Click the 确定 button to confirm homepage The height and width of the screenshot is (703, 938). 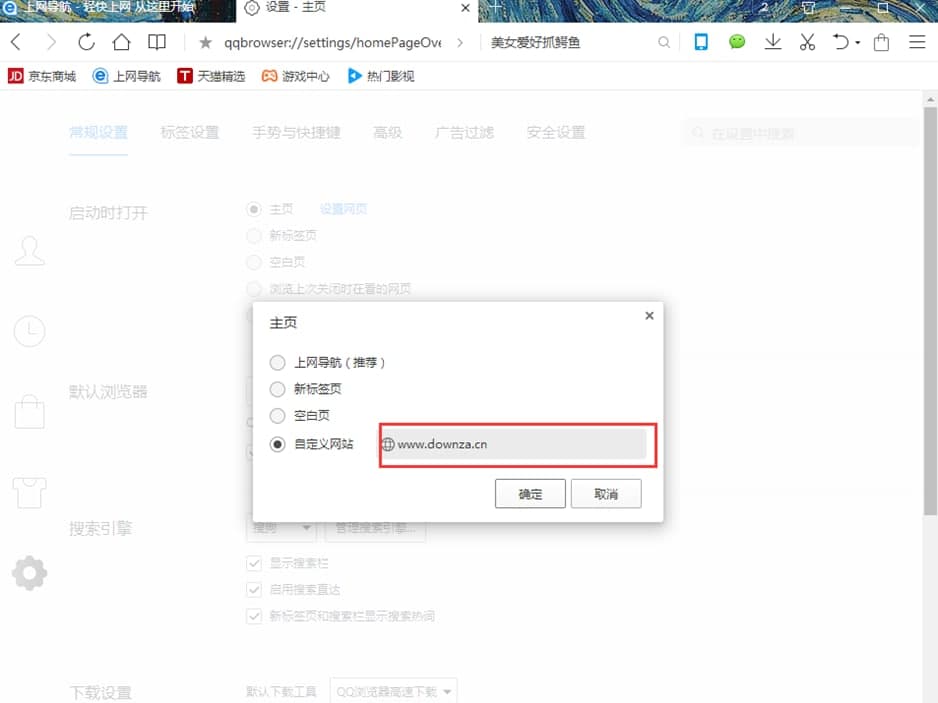tap(530, 493)
